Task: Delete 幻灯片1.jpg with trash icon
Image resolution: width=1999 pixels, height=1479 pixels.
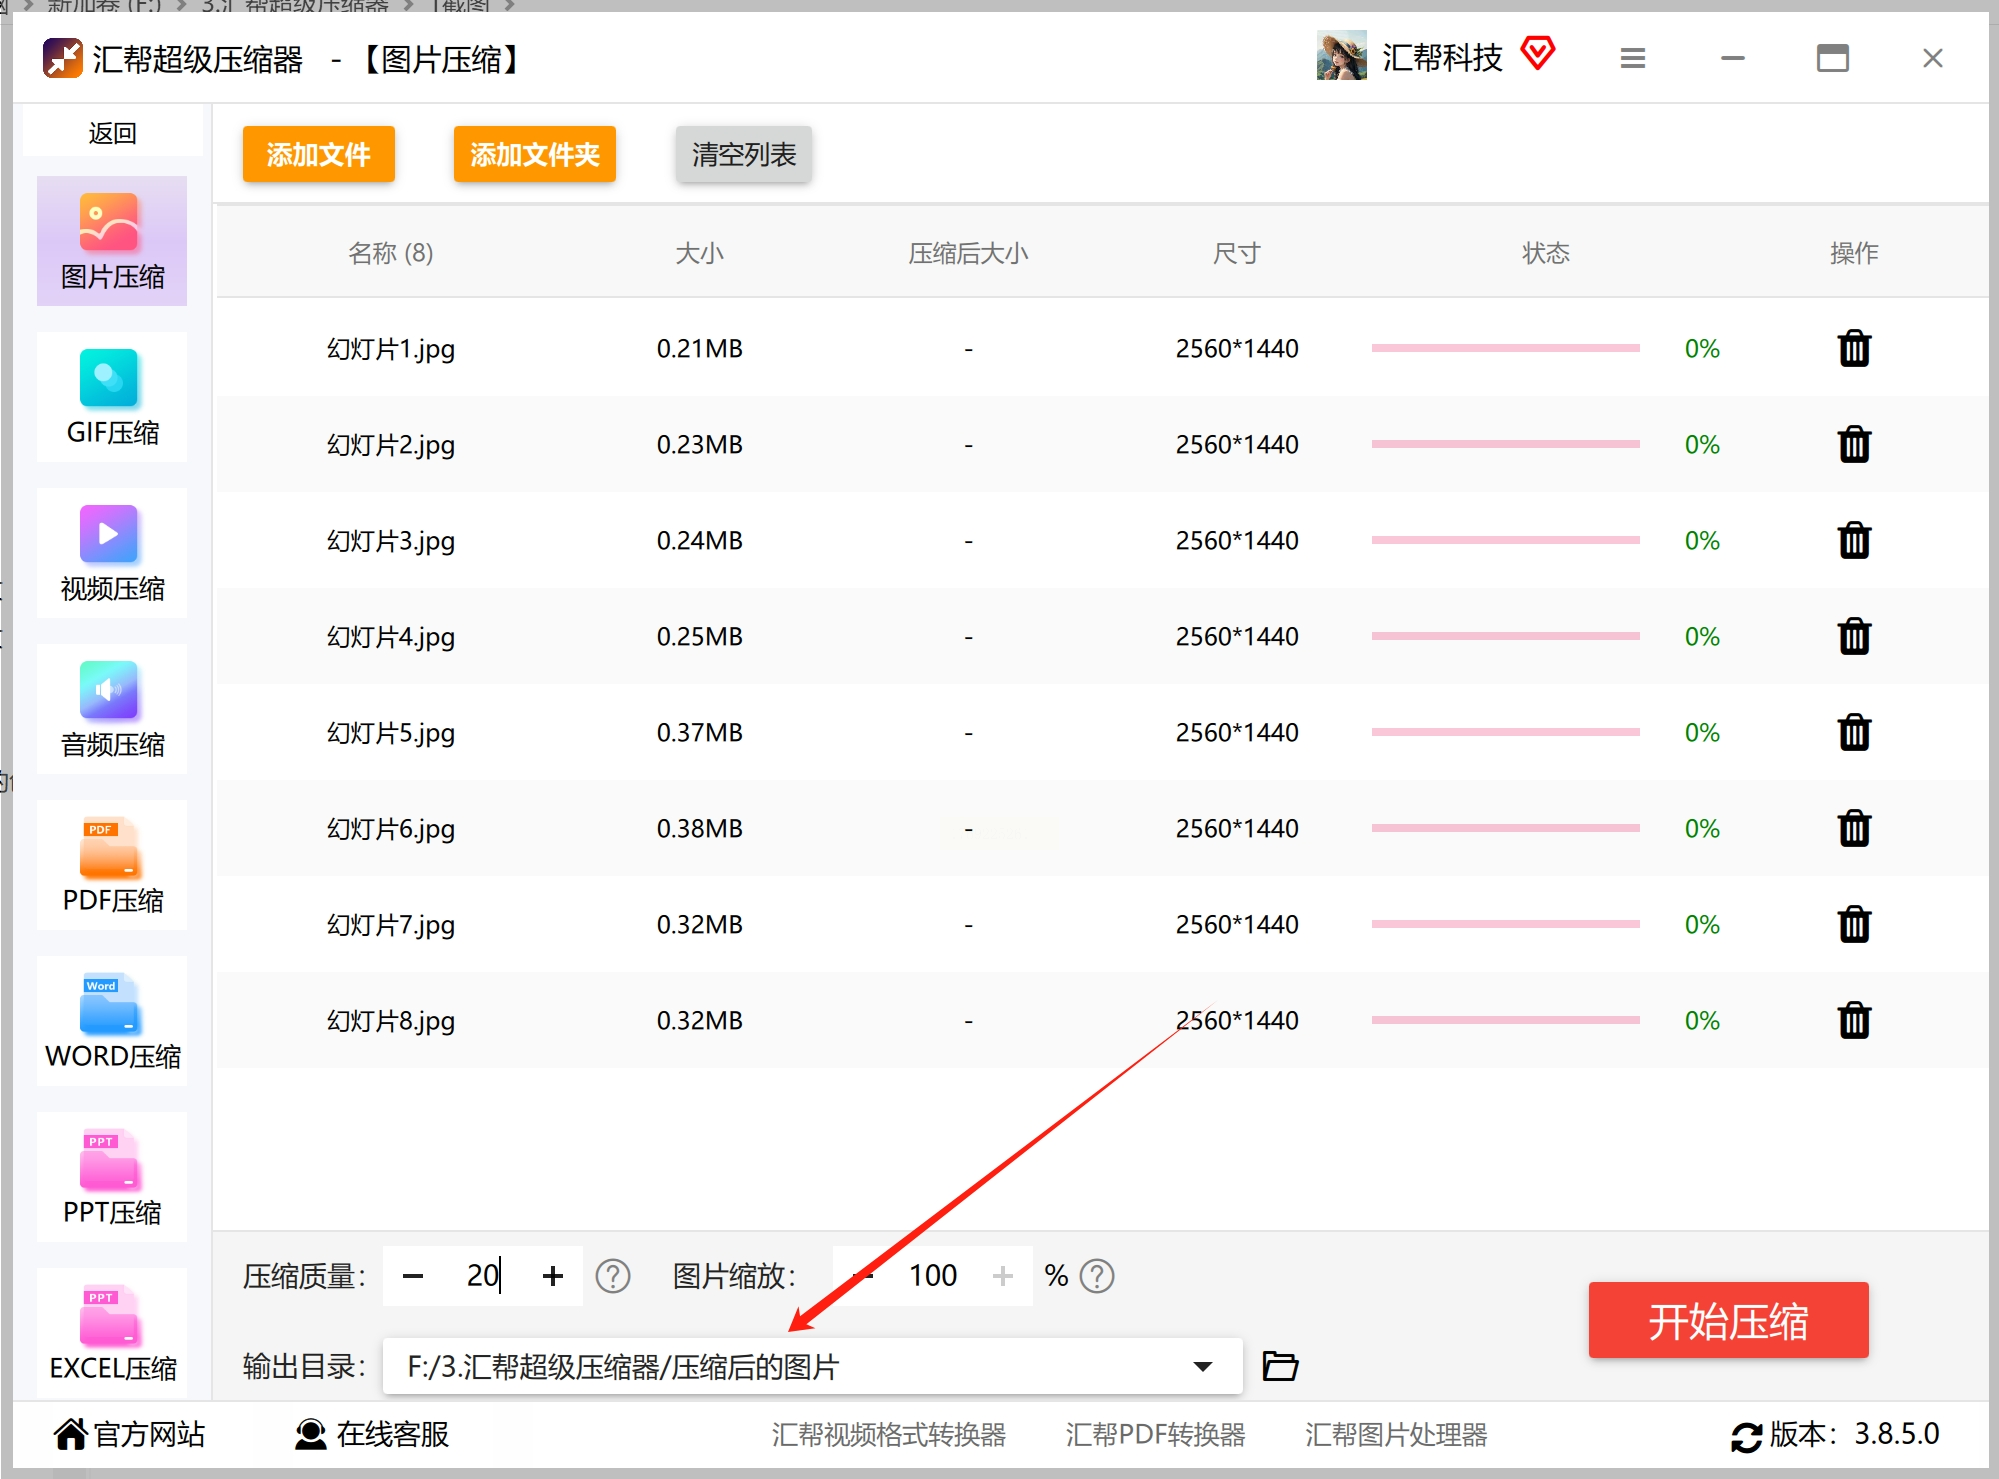Action: (1853, 349)
